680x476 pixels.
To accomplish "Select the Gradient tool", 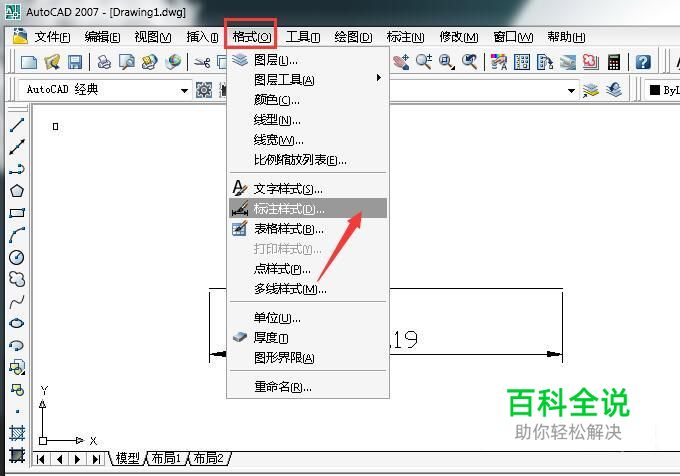I will click(x=17, y=455).
